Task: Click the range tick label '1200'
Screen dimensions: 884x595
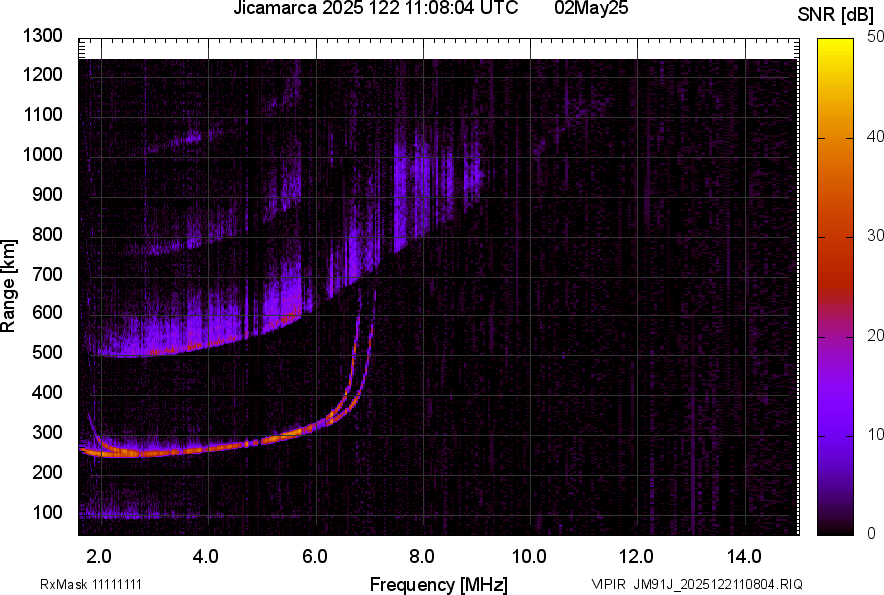Action: tap(42, 74)
